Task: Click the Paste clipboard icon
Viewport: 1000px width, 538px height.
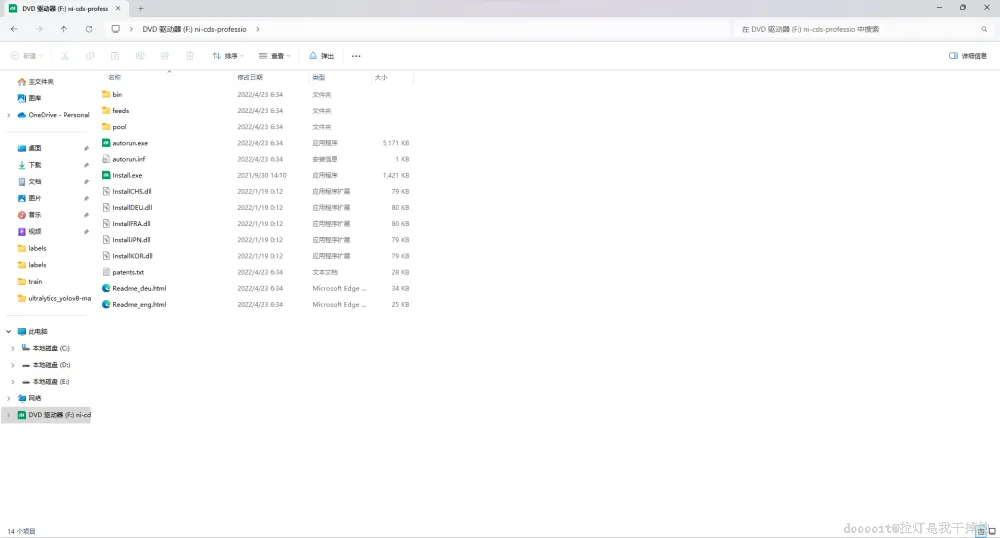Action: pyautogui.click(x=115, y=56)
